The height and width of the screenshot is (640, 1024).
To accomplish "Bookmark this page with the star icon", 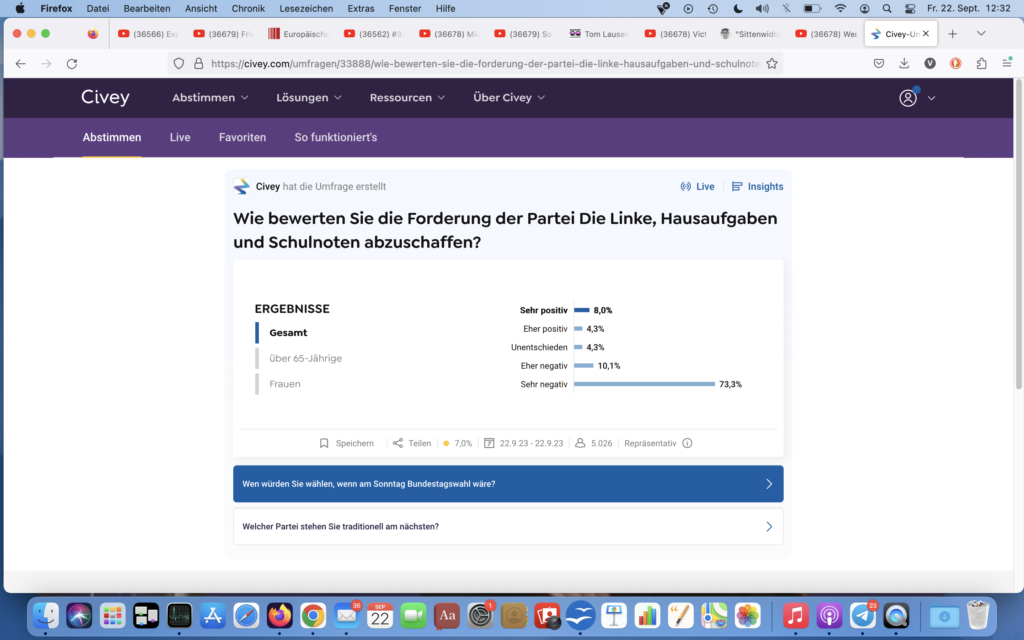I will [x=771, y=63].
